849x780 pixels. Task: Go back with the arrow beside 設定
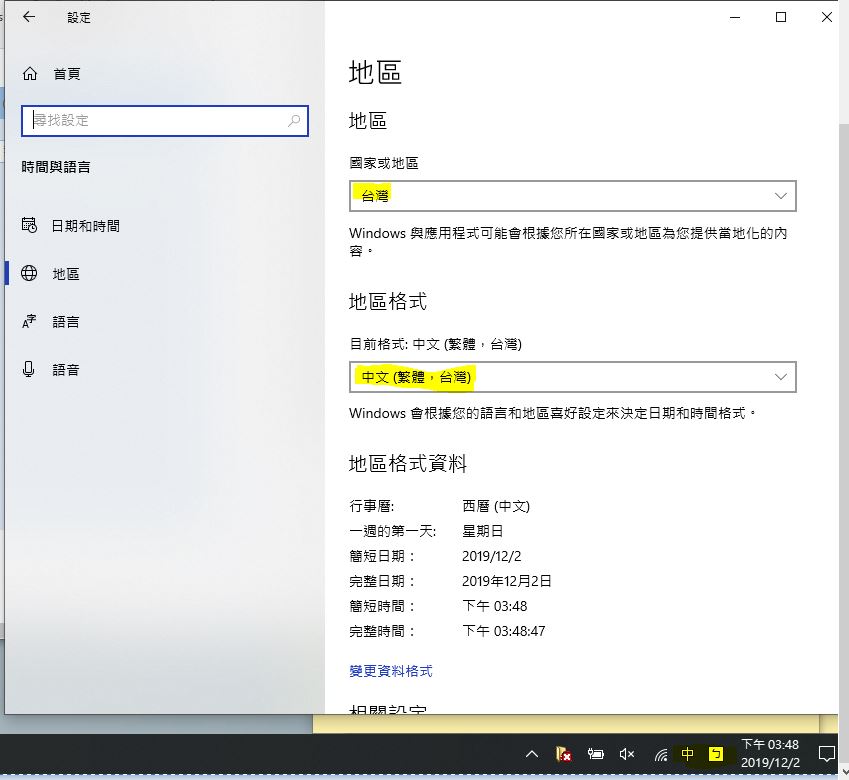[29, 17]
